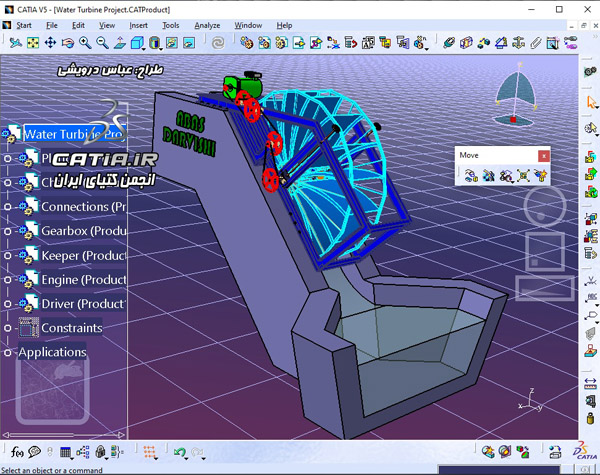Click the Swap Visible Space icon
Screen dimensions: 600x475
click(x=189, y=42)
